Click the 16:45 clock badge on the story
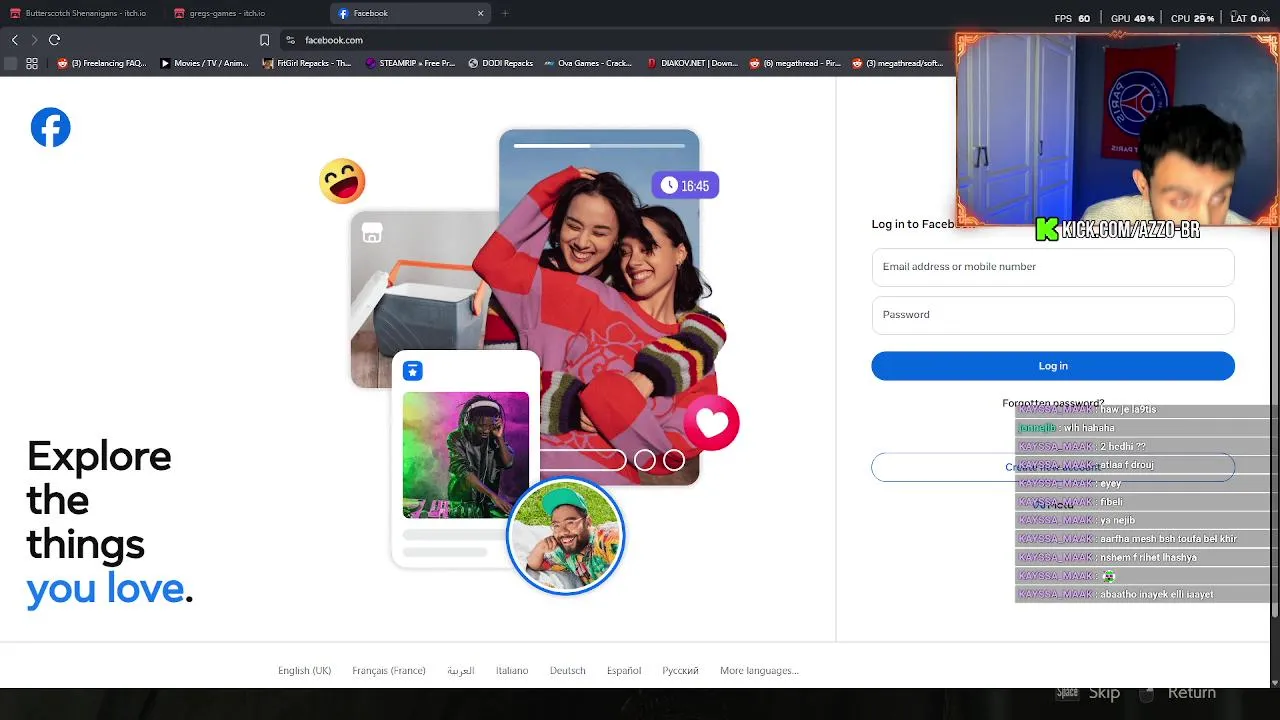The height and width of the screenshot is (720, 1280). coord(685,186)
